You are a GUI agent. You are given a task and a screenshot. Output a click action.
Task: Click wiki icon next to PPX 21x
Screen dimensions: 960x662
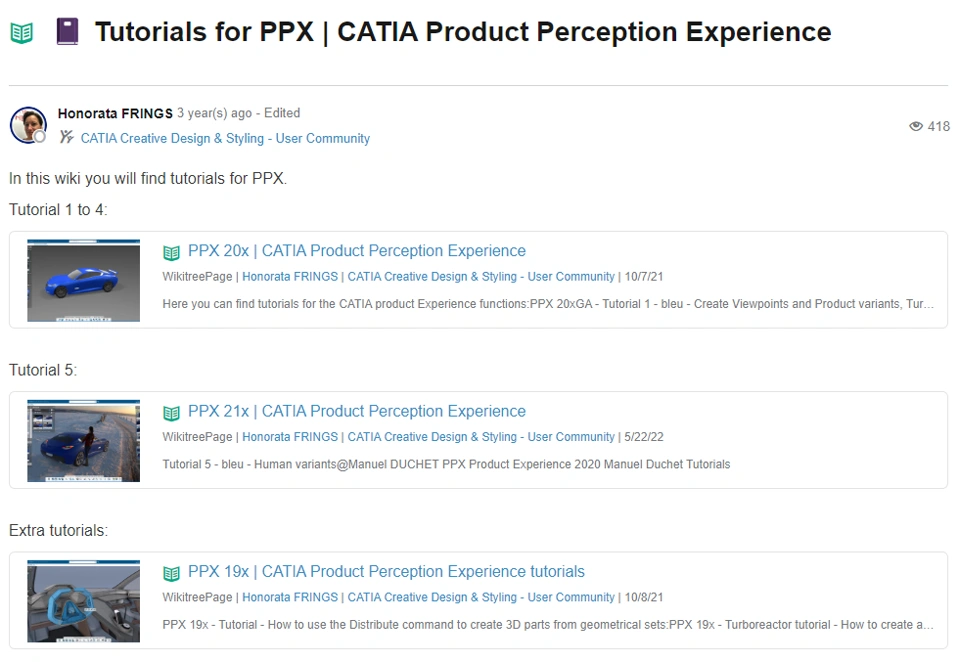pyautogui.click(x=171, y=412)
